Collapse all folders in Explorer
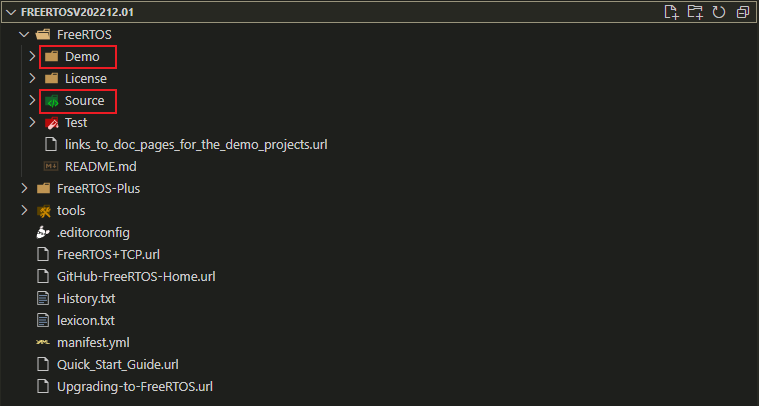759x406 pixels. [x=742, y=13]
